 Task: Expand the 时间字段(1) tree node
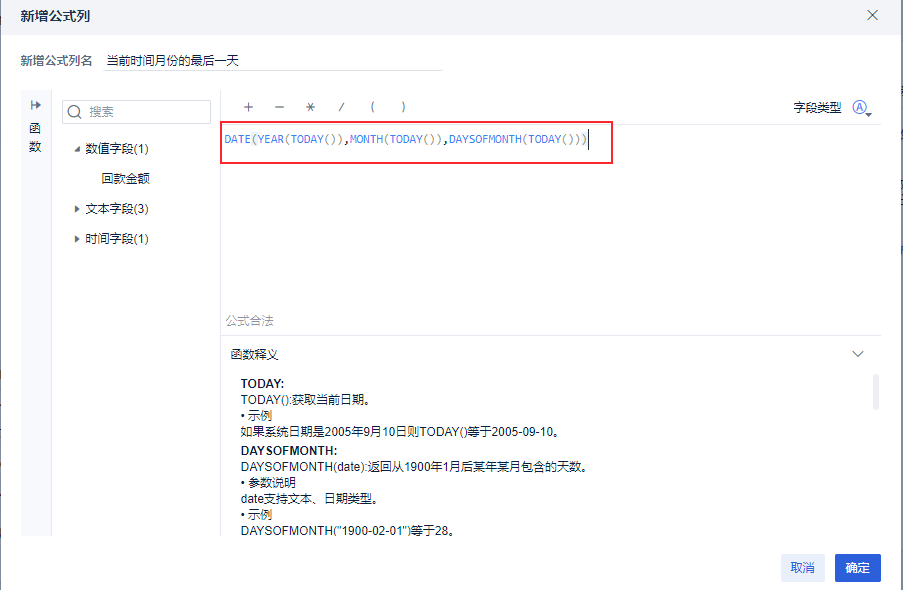pos(77,239)
